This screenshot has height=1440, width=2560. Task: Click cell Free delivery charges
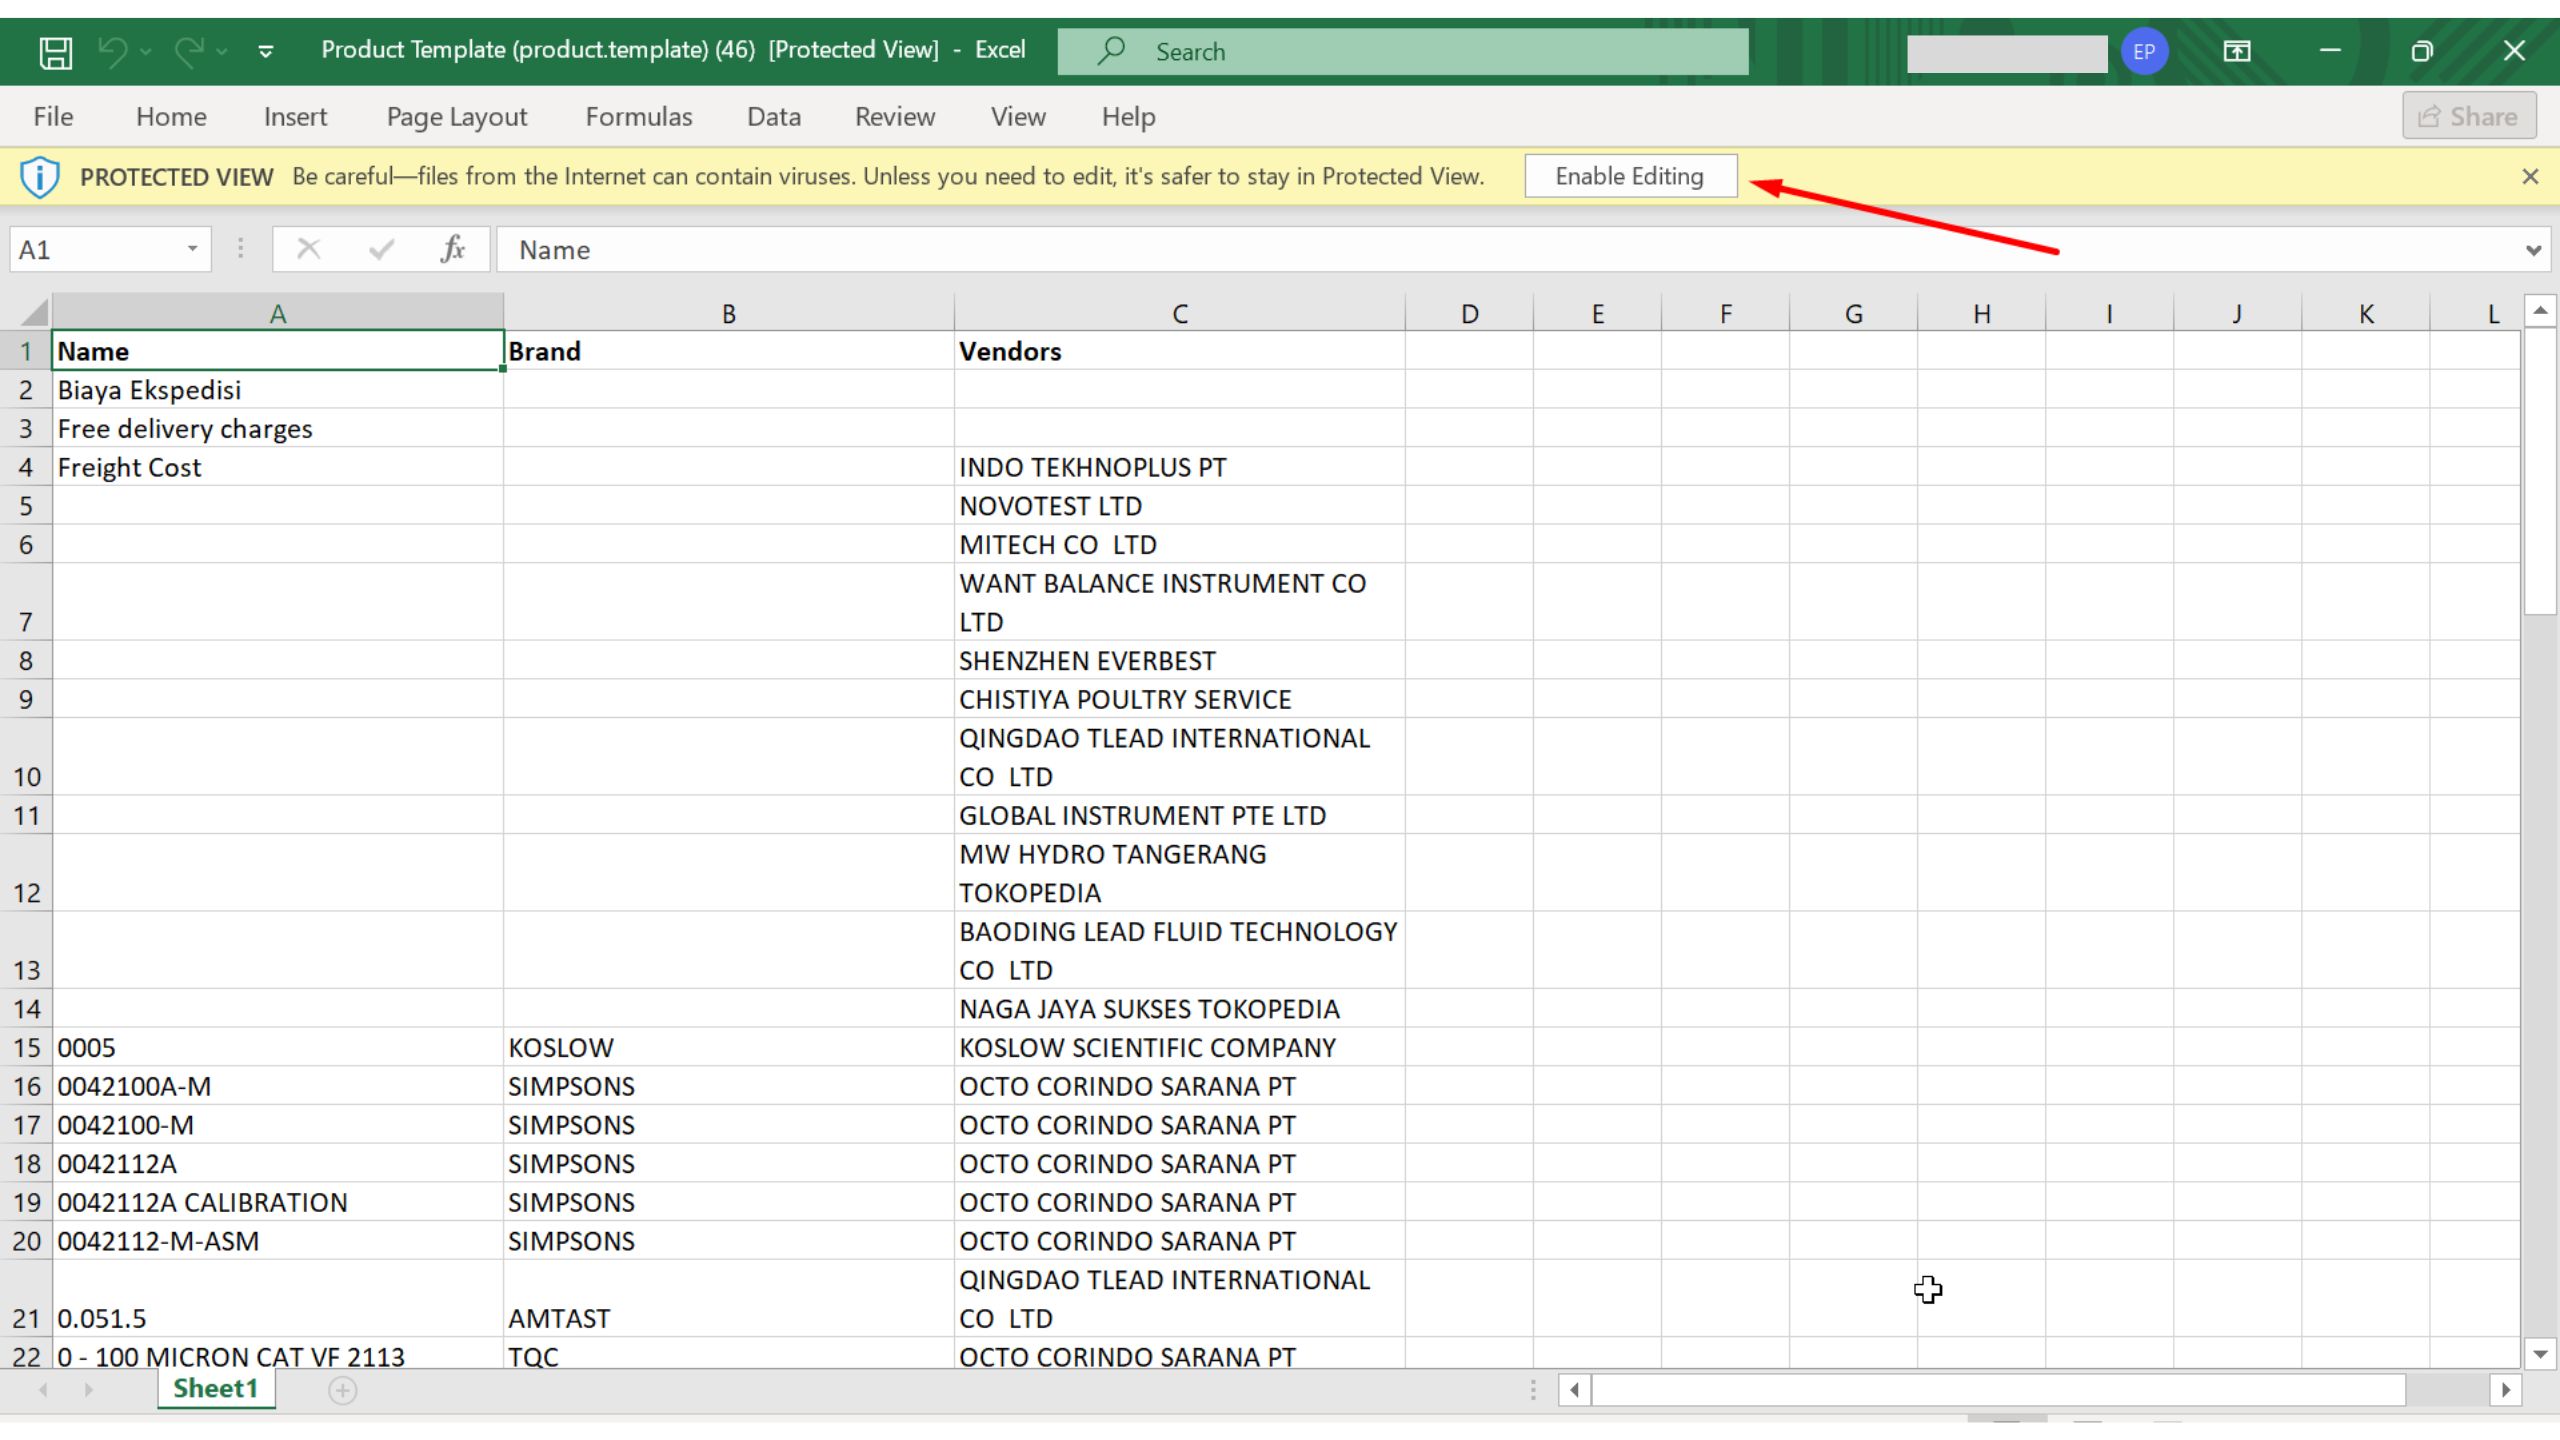[278, 428]
